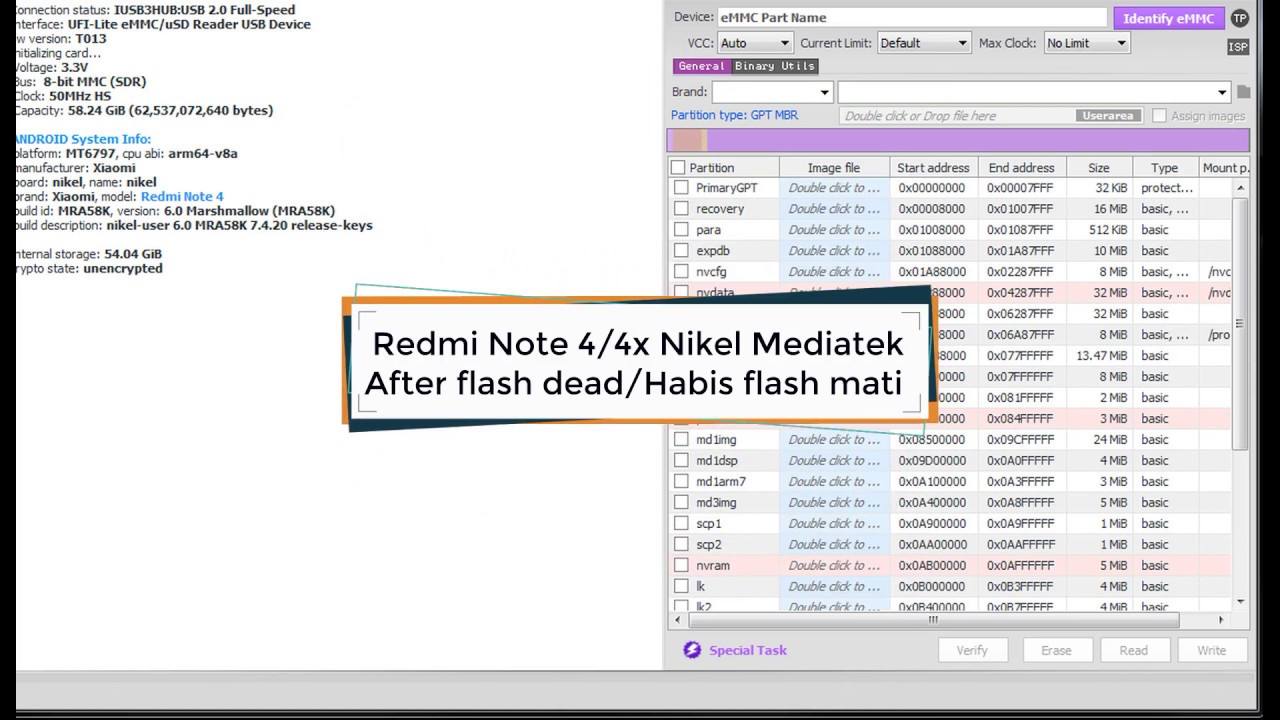The width and height of the screenshot is (1280, 720).
Task: Tick the scp1 partition checkbox
Action: tap(681, 523)
